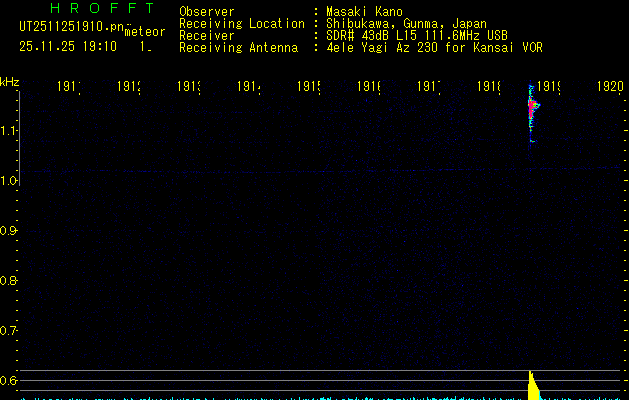Click the 1917 time axis marker
This screenshot has width=629, height=400.
tap(428, 87)
